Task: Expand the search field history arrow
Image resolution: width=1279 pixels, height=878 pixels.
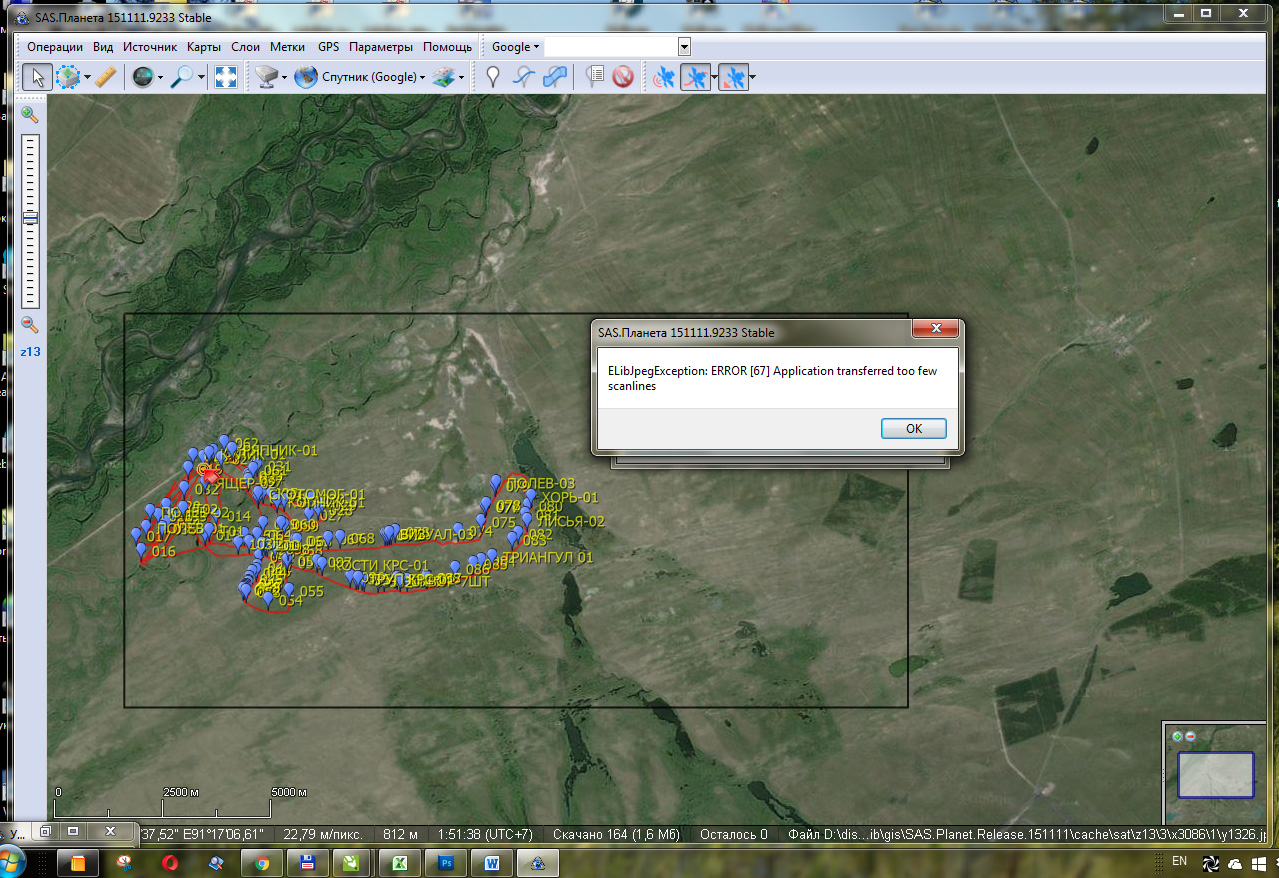Action: pos(684,47)
